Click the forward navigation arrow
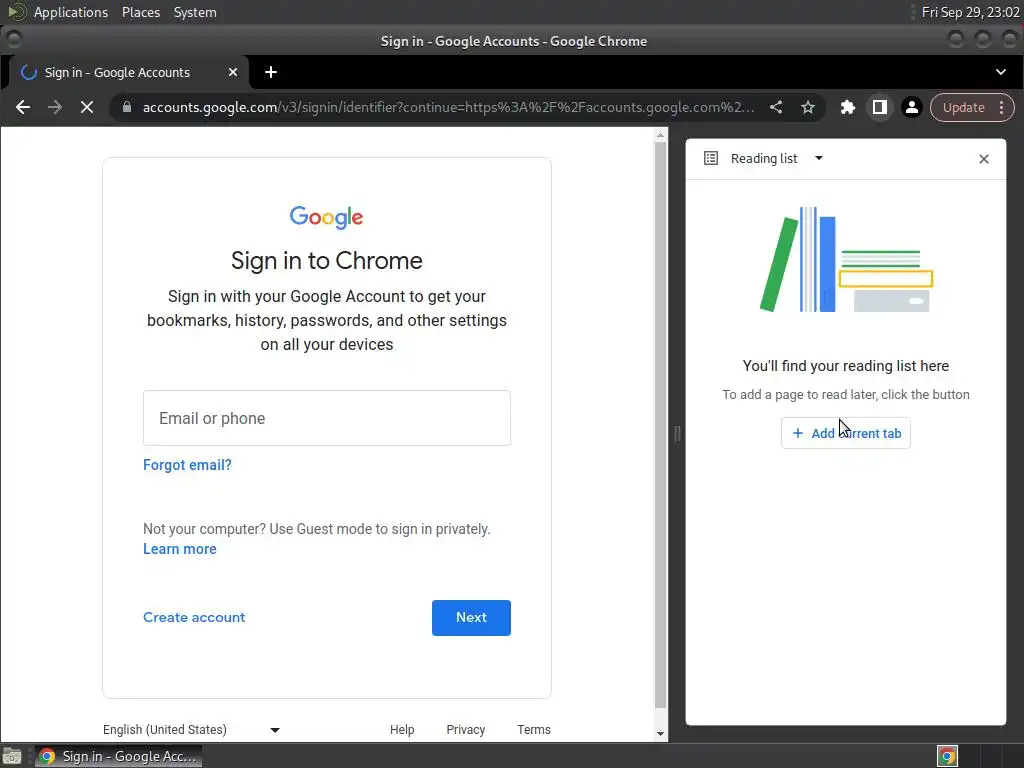Image resolution: width=1024 pixels, height=768 pixels. point(55,107)
